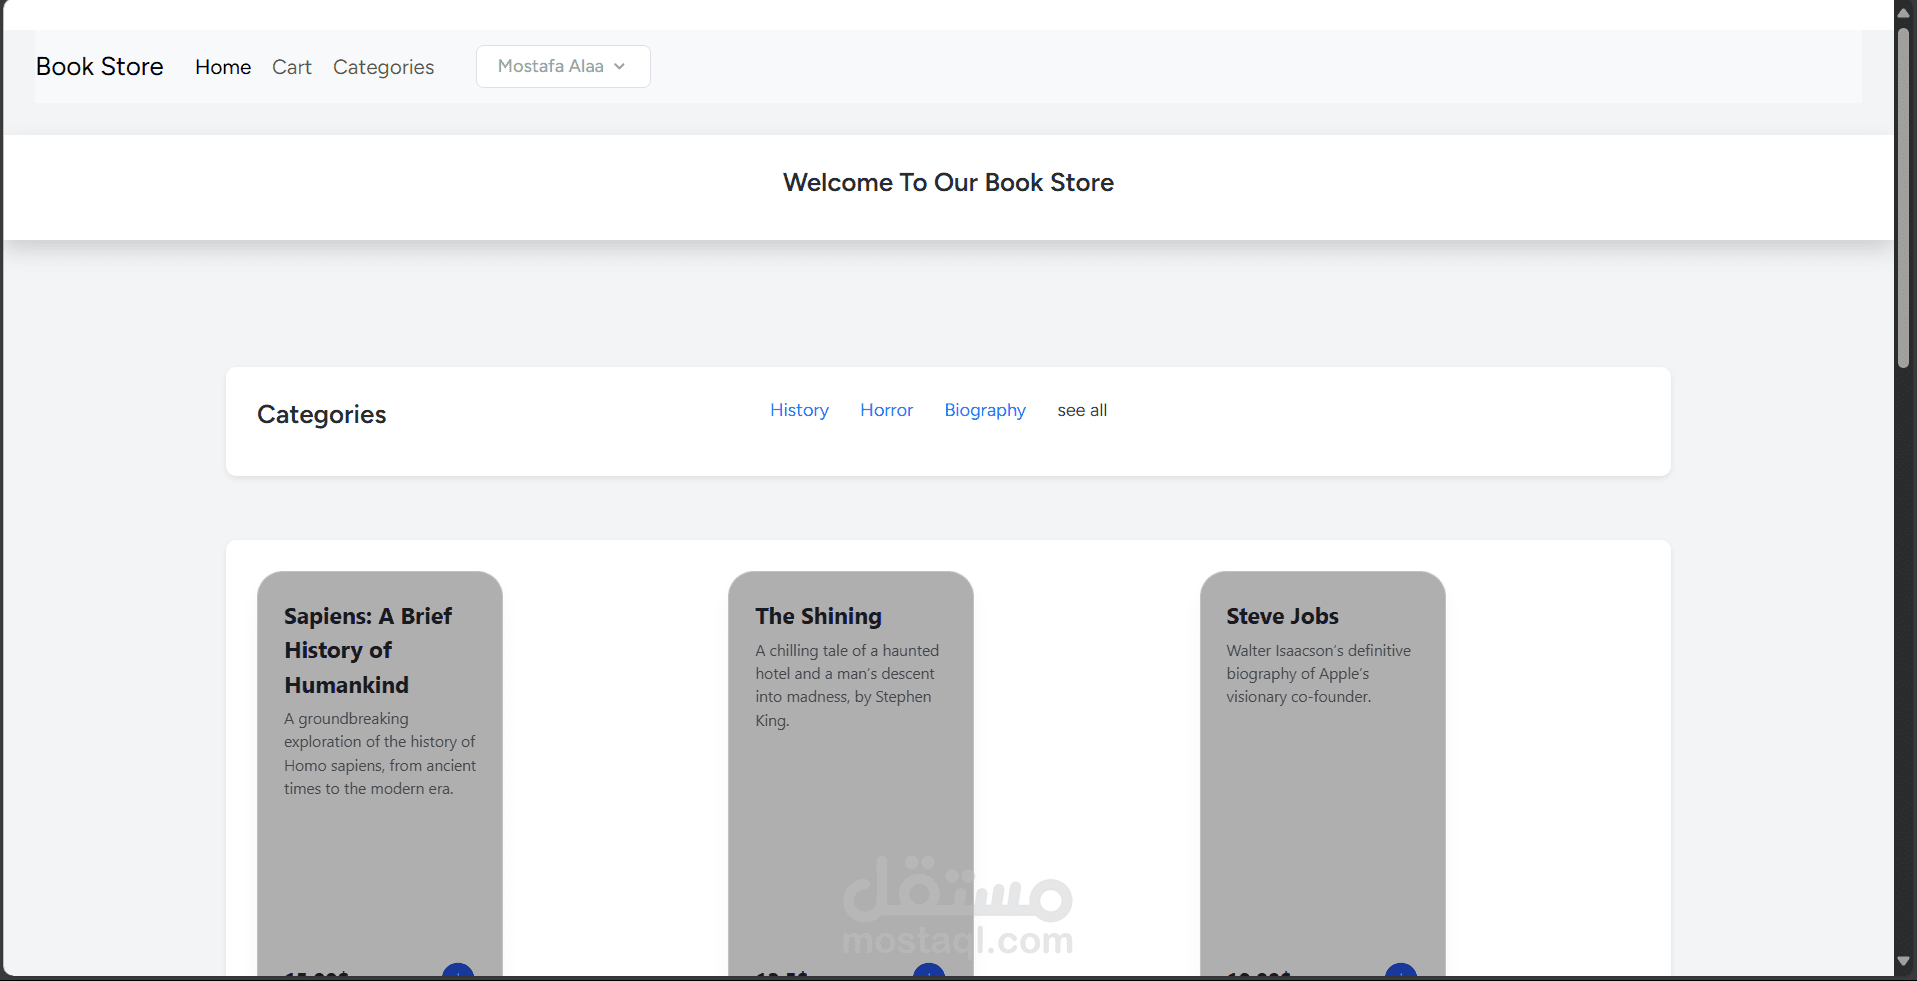Image resolution: width=1917 pixels, height=981 pixels.
Task: Expand the Mostafa Alaa user dropdown
Action: 563,66
